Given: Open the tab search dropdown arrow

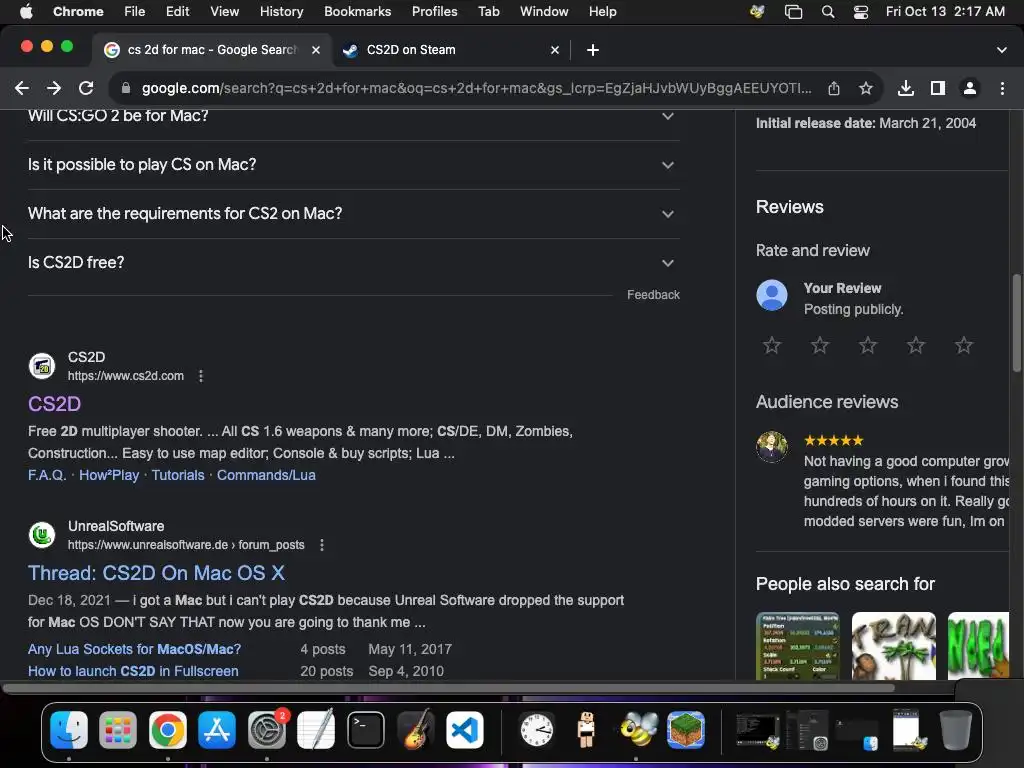Looking at the screenshot, I should pos(1002,50).
